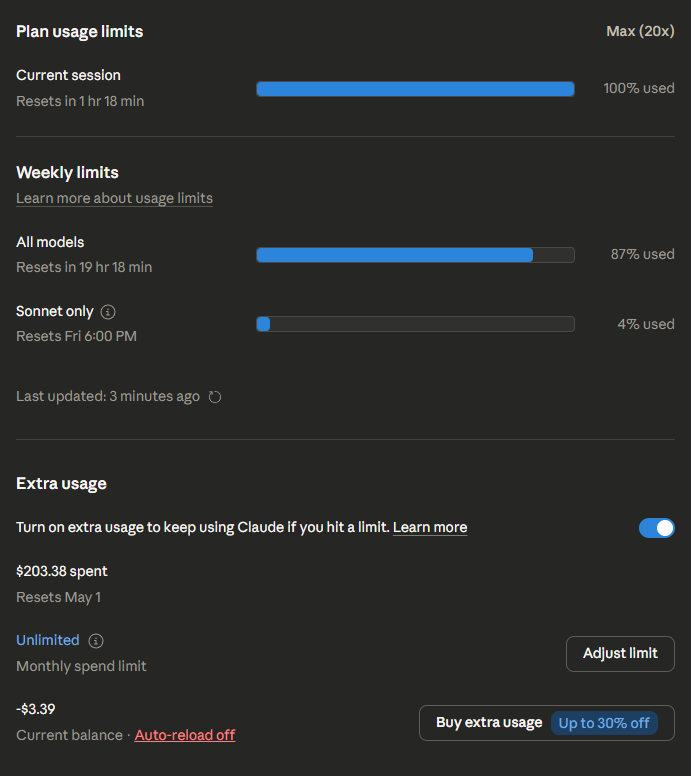This screenshot has width=691, height=776.
Task: Click the Up to 30% off badge
Action: (x=604, y=723)
